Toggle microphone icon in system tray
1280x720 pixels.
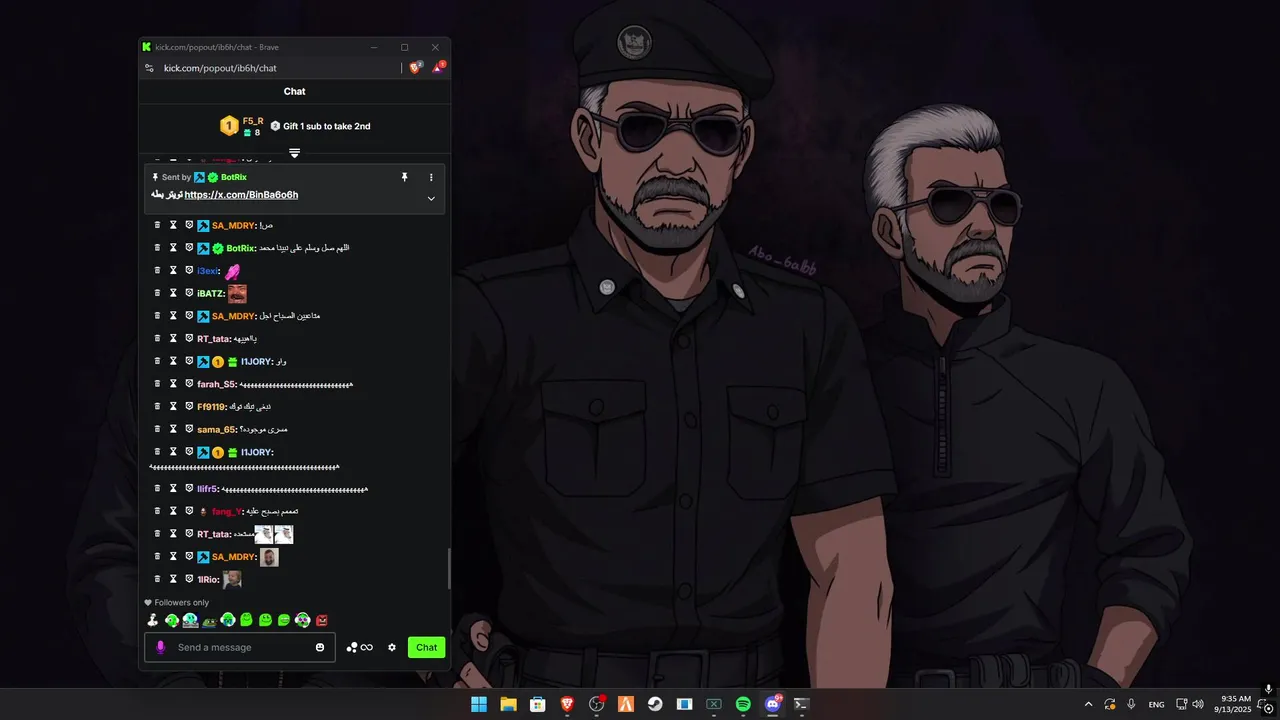[1131, 704]
